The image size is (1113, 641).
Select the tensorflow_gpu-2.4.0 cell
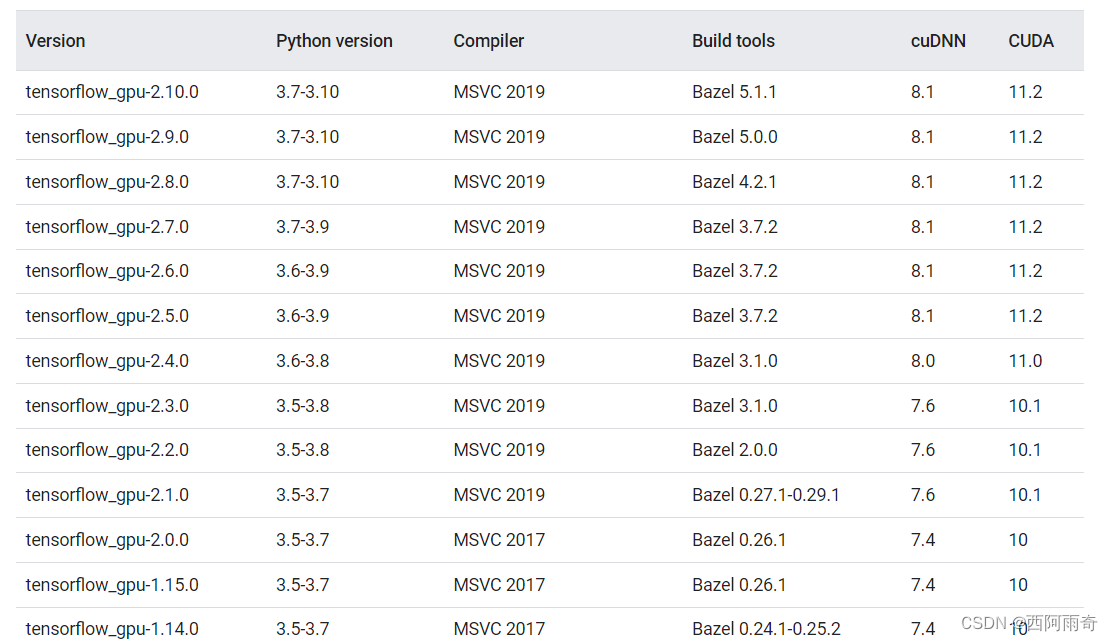tap(107, 361)
